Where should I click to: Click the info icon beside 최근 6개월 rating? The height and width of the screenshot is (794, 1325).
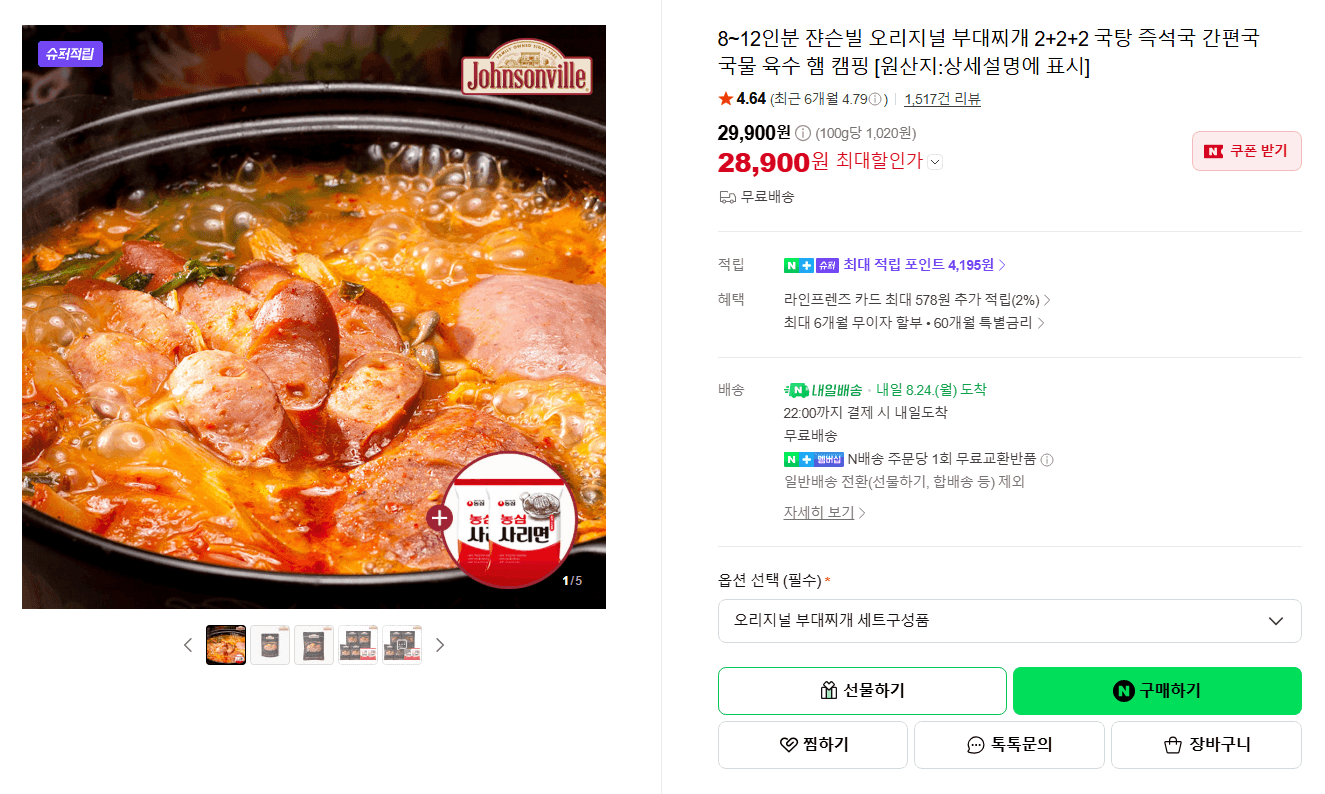click(875, 99)
